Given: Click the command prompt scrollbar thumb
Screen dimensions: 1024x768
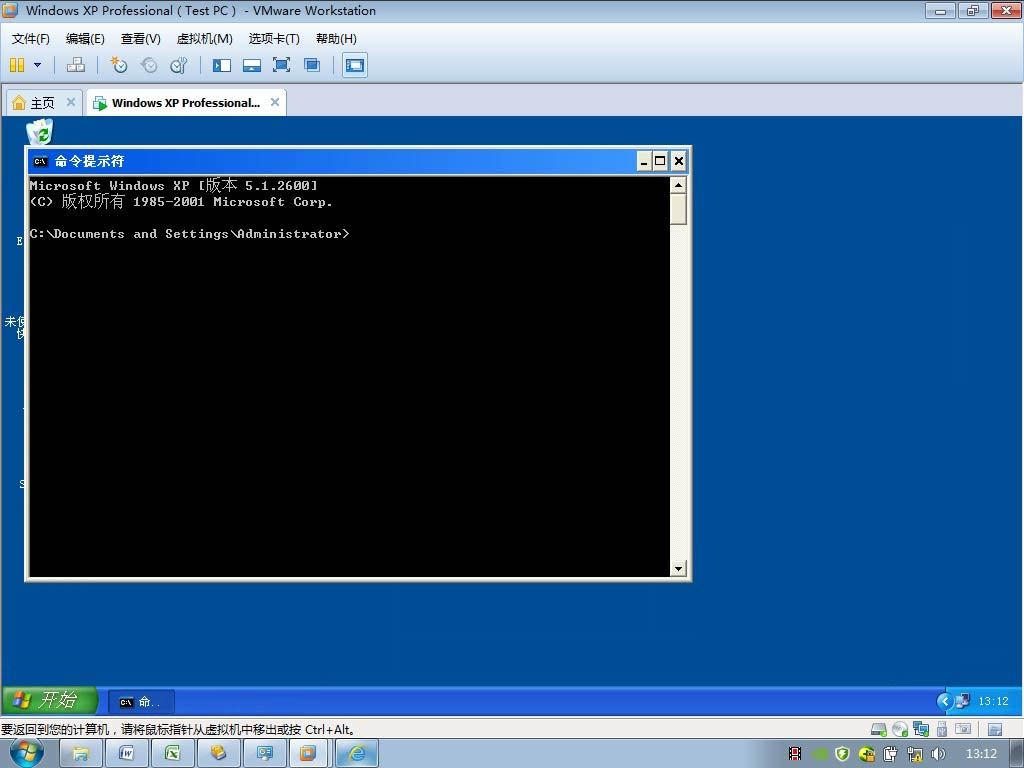Looking at the screenshot, I should coord(678,209).
